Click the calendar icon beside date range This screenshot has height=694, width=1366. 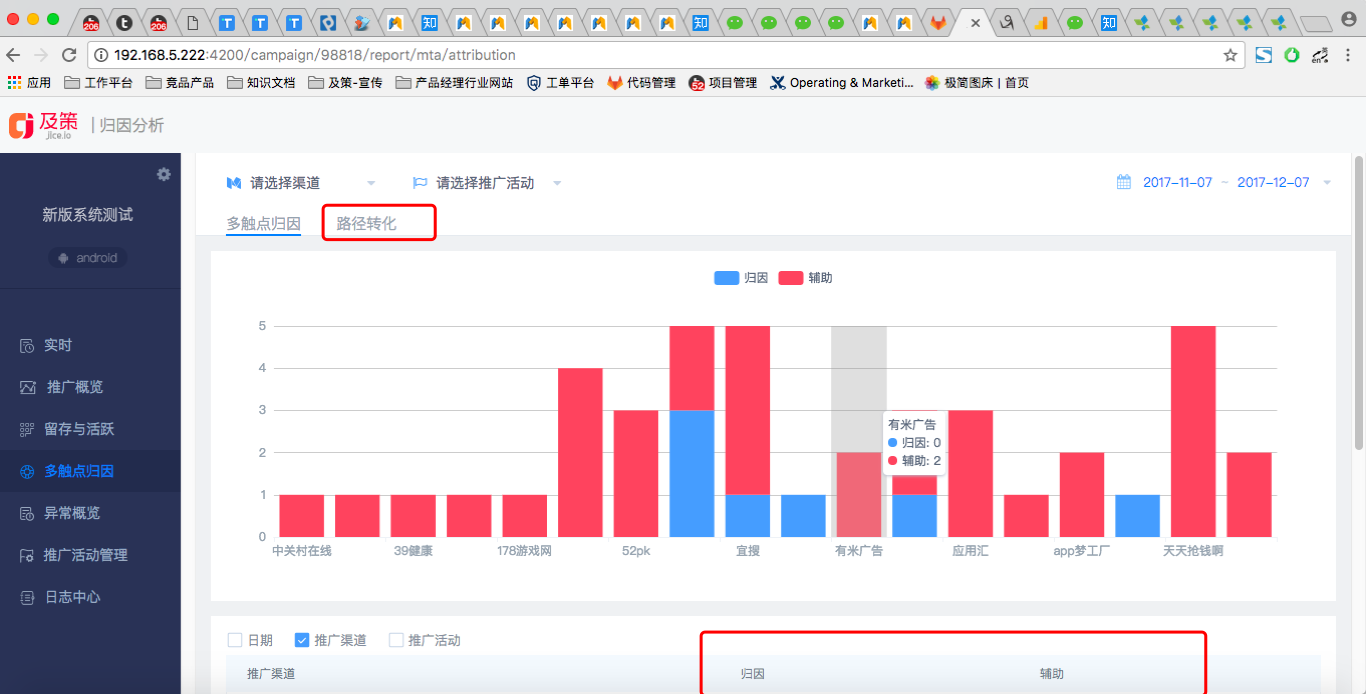[x=1124, y=183]
